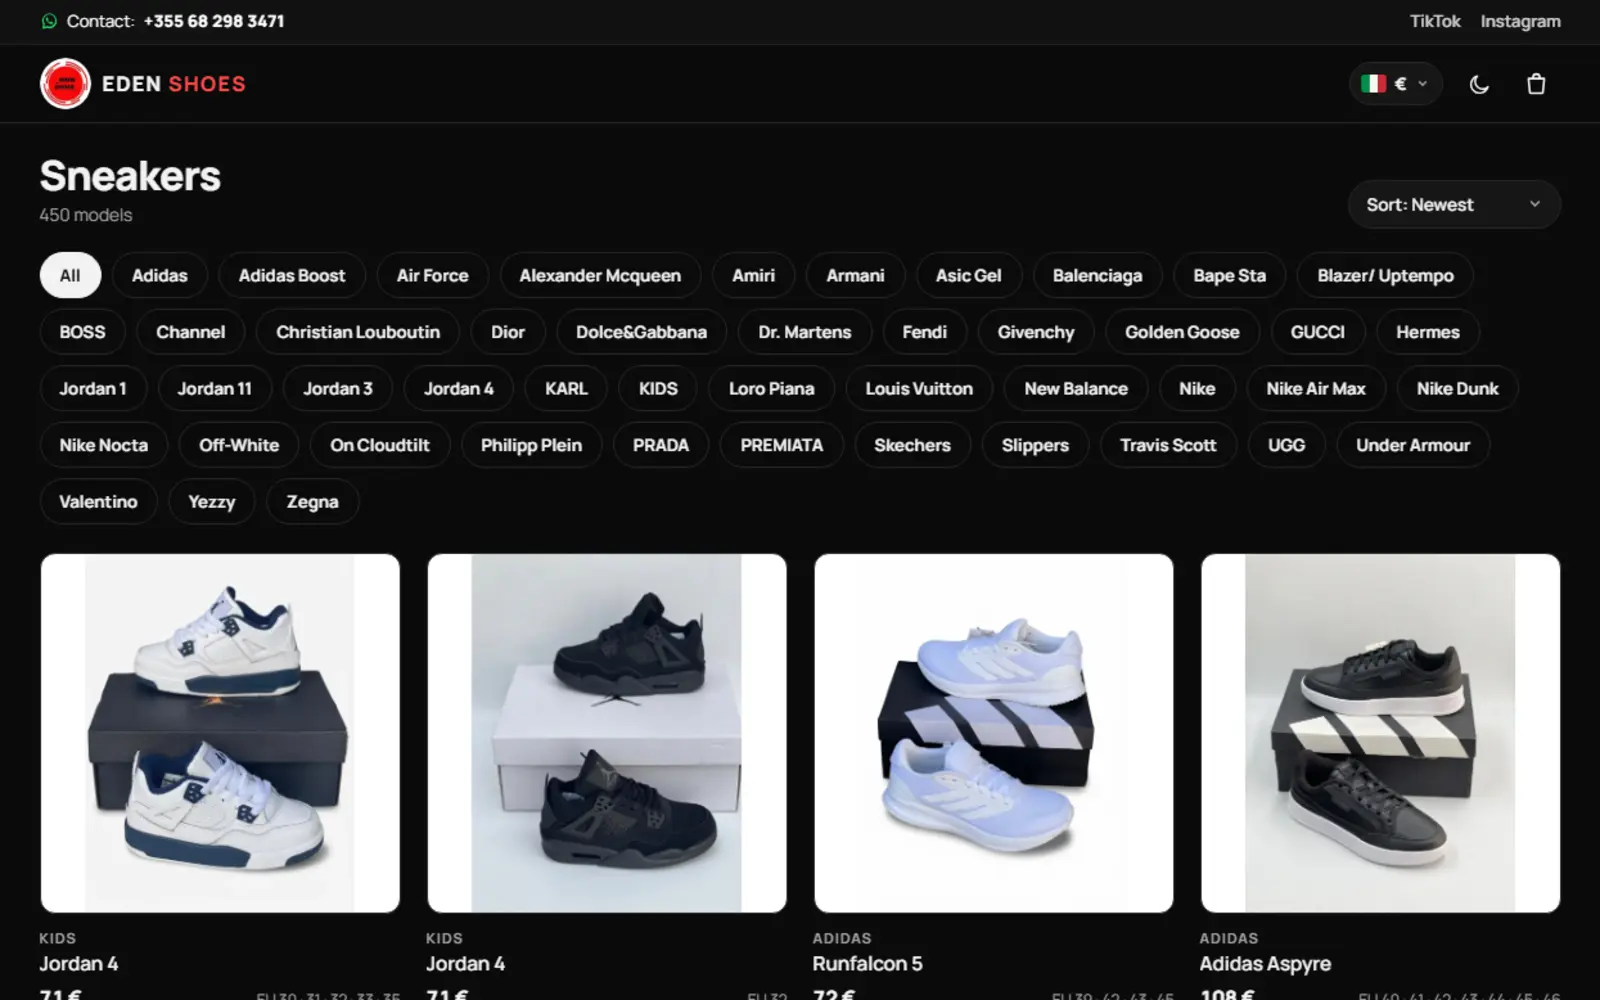
Task: Filter by Louis Vuitton
Action: 919,389
